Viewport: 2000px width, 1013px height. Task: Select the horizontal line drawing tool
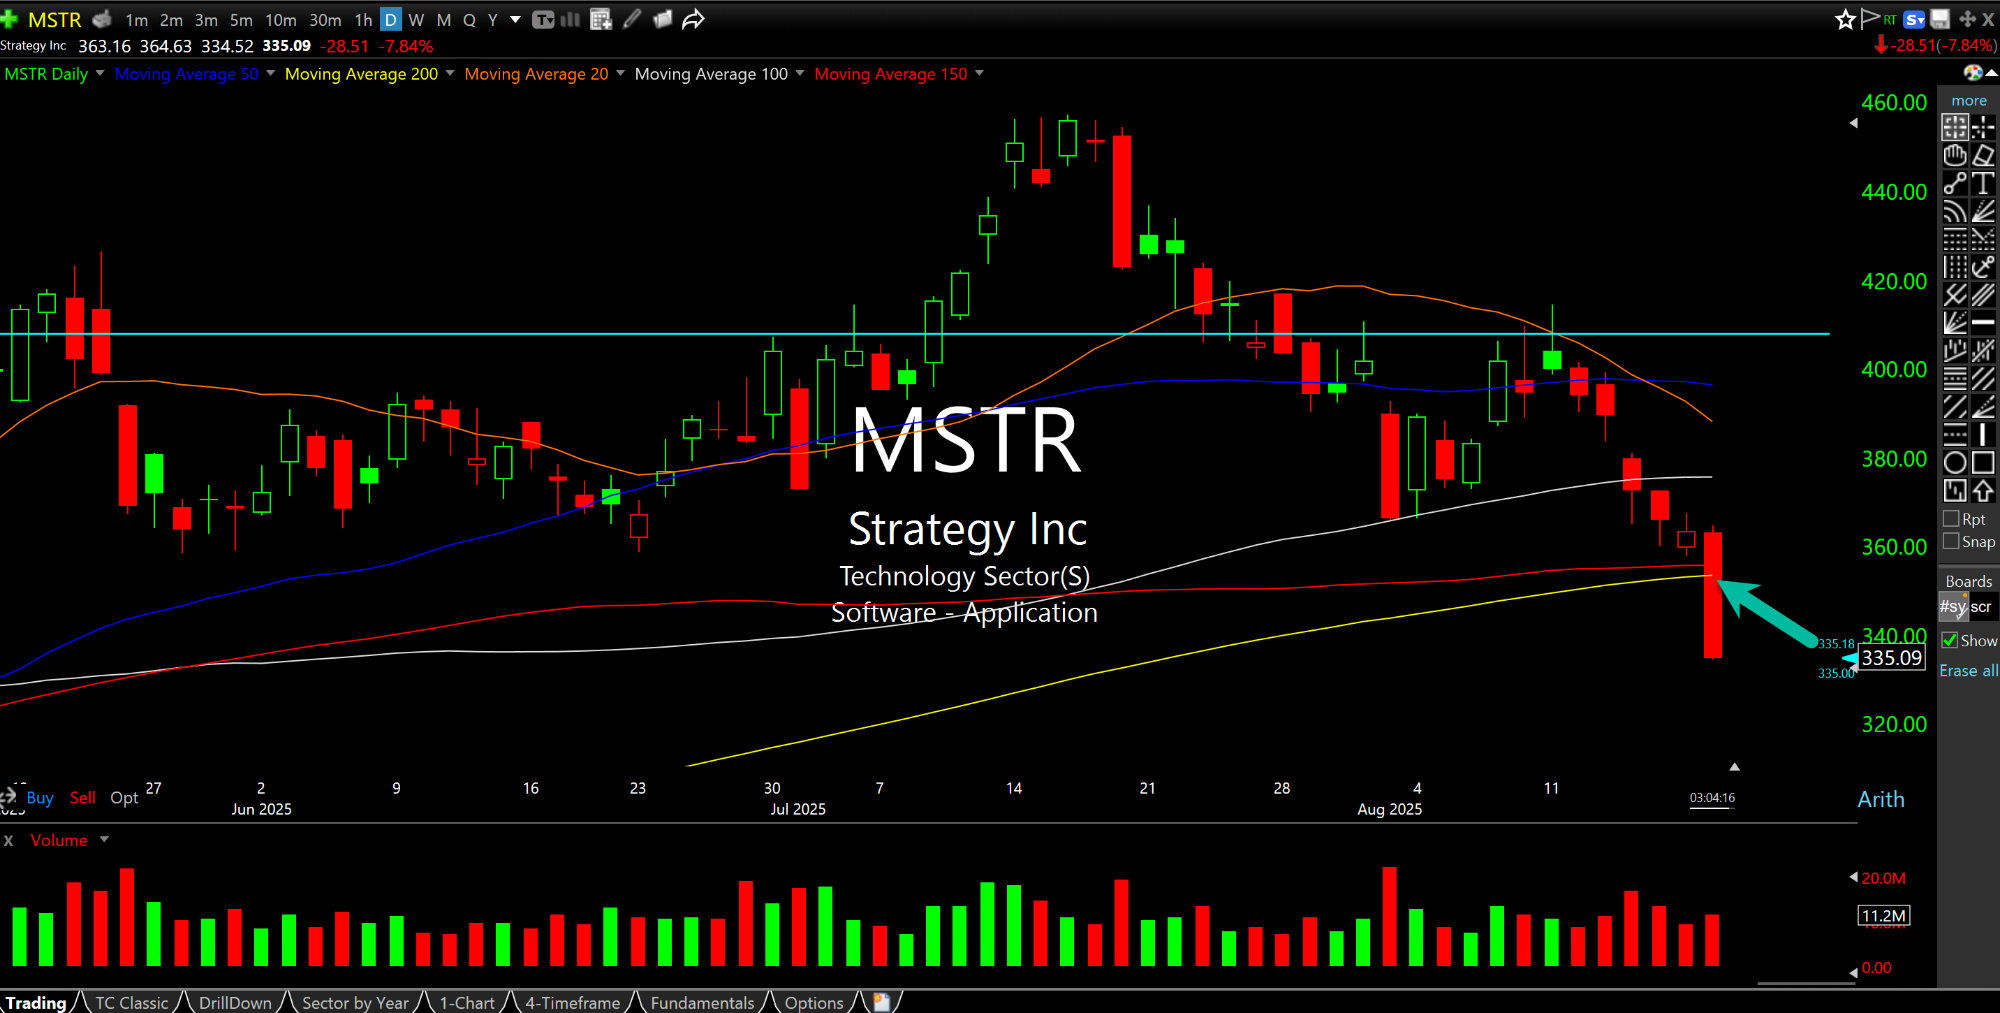click(1983, 322)
